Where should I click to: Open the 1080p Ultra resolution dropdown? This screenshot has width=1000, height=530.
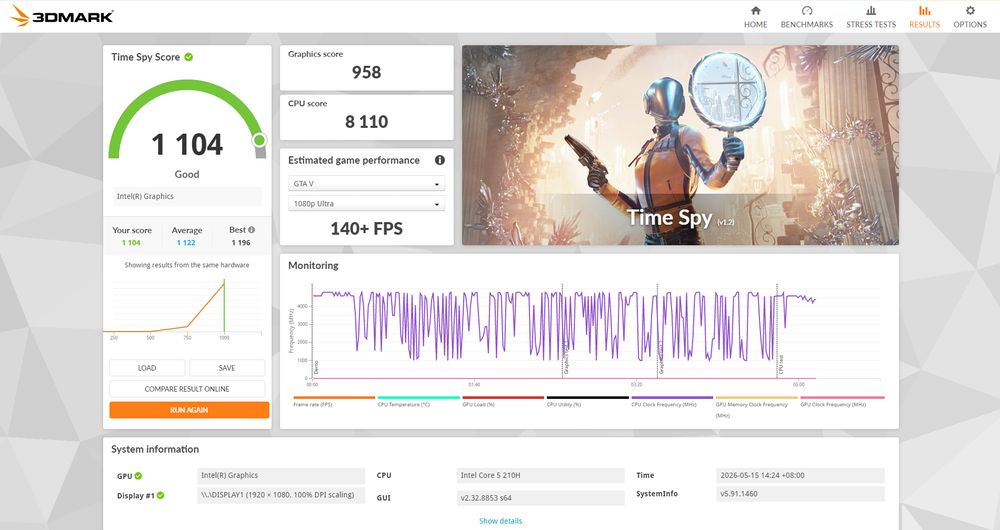click(x=367, y=203)
